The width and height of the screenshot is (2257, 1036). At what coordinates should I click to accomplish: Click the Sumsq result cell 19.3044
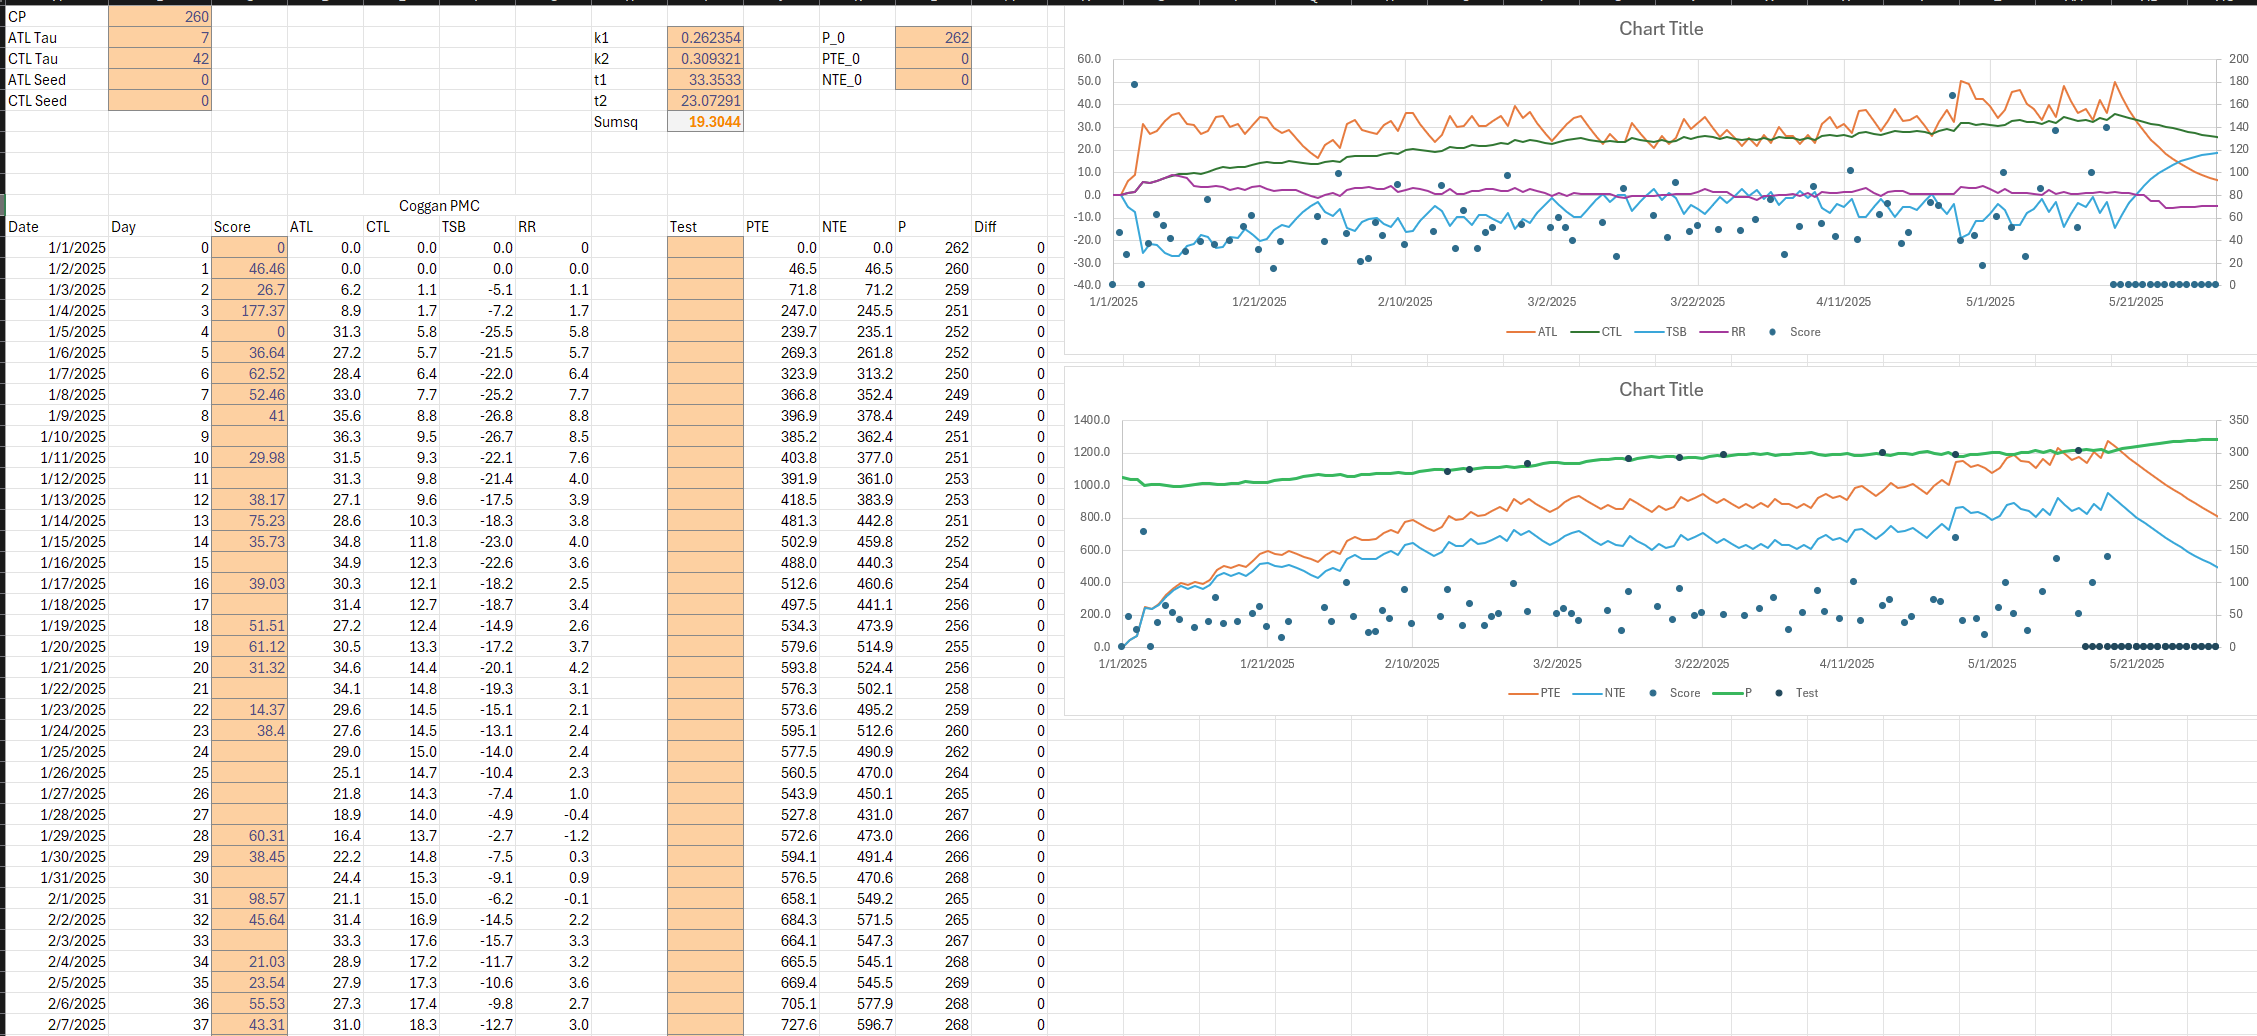click(x=705, y=122)
